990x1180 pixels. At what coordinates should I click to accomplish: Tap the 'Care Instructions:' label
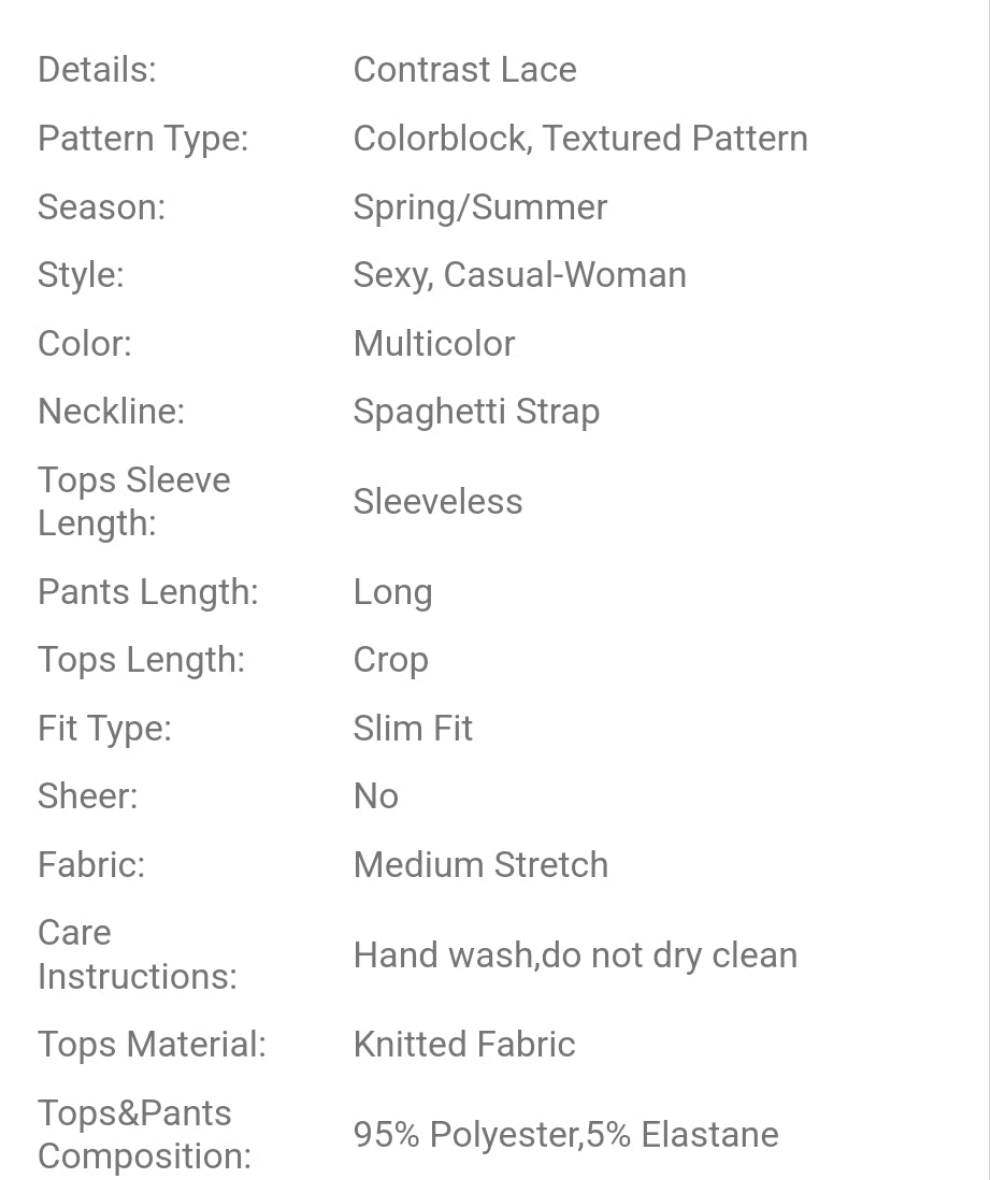point(137,954)
